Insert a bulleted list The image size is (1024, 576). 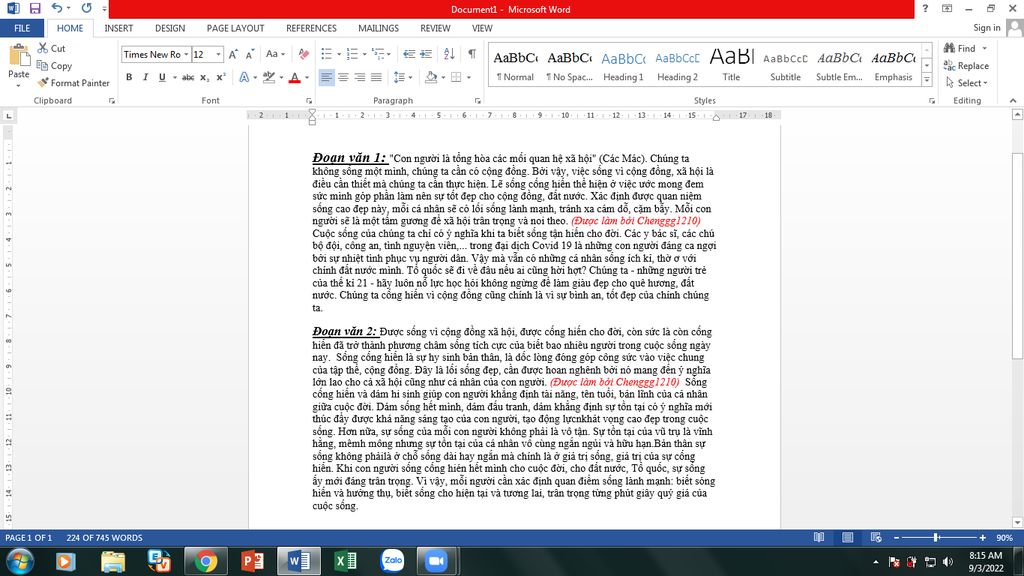tap(327, 54)
